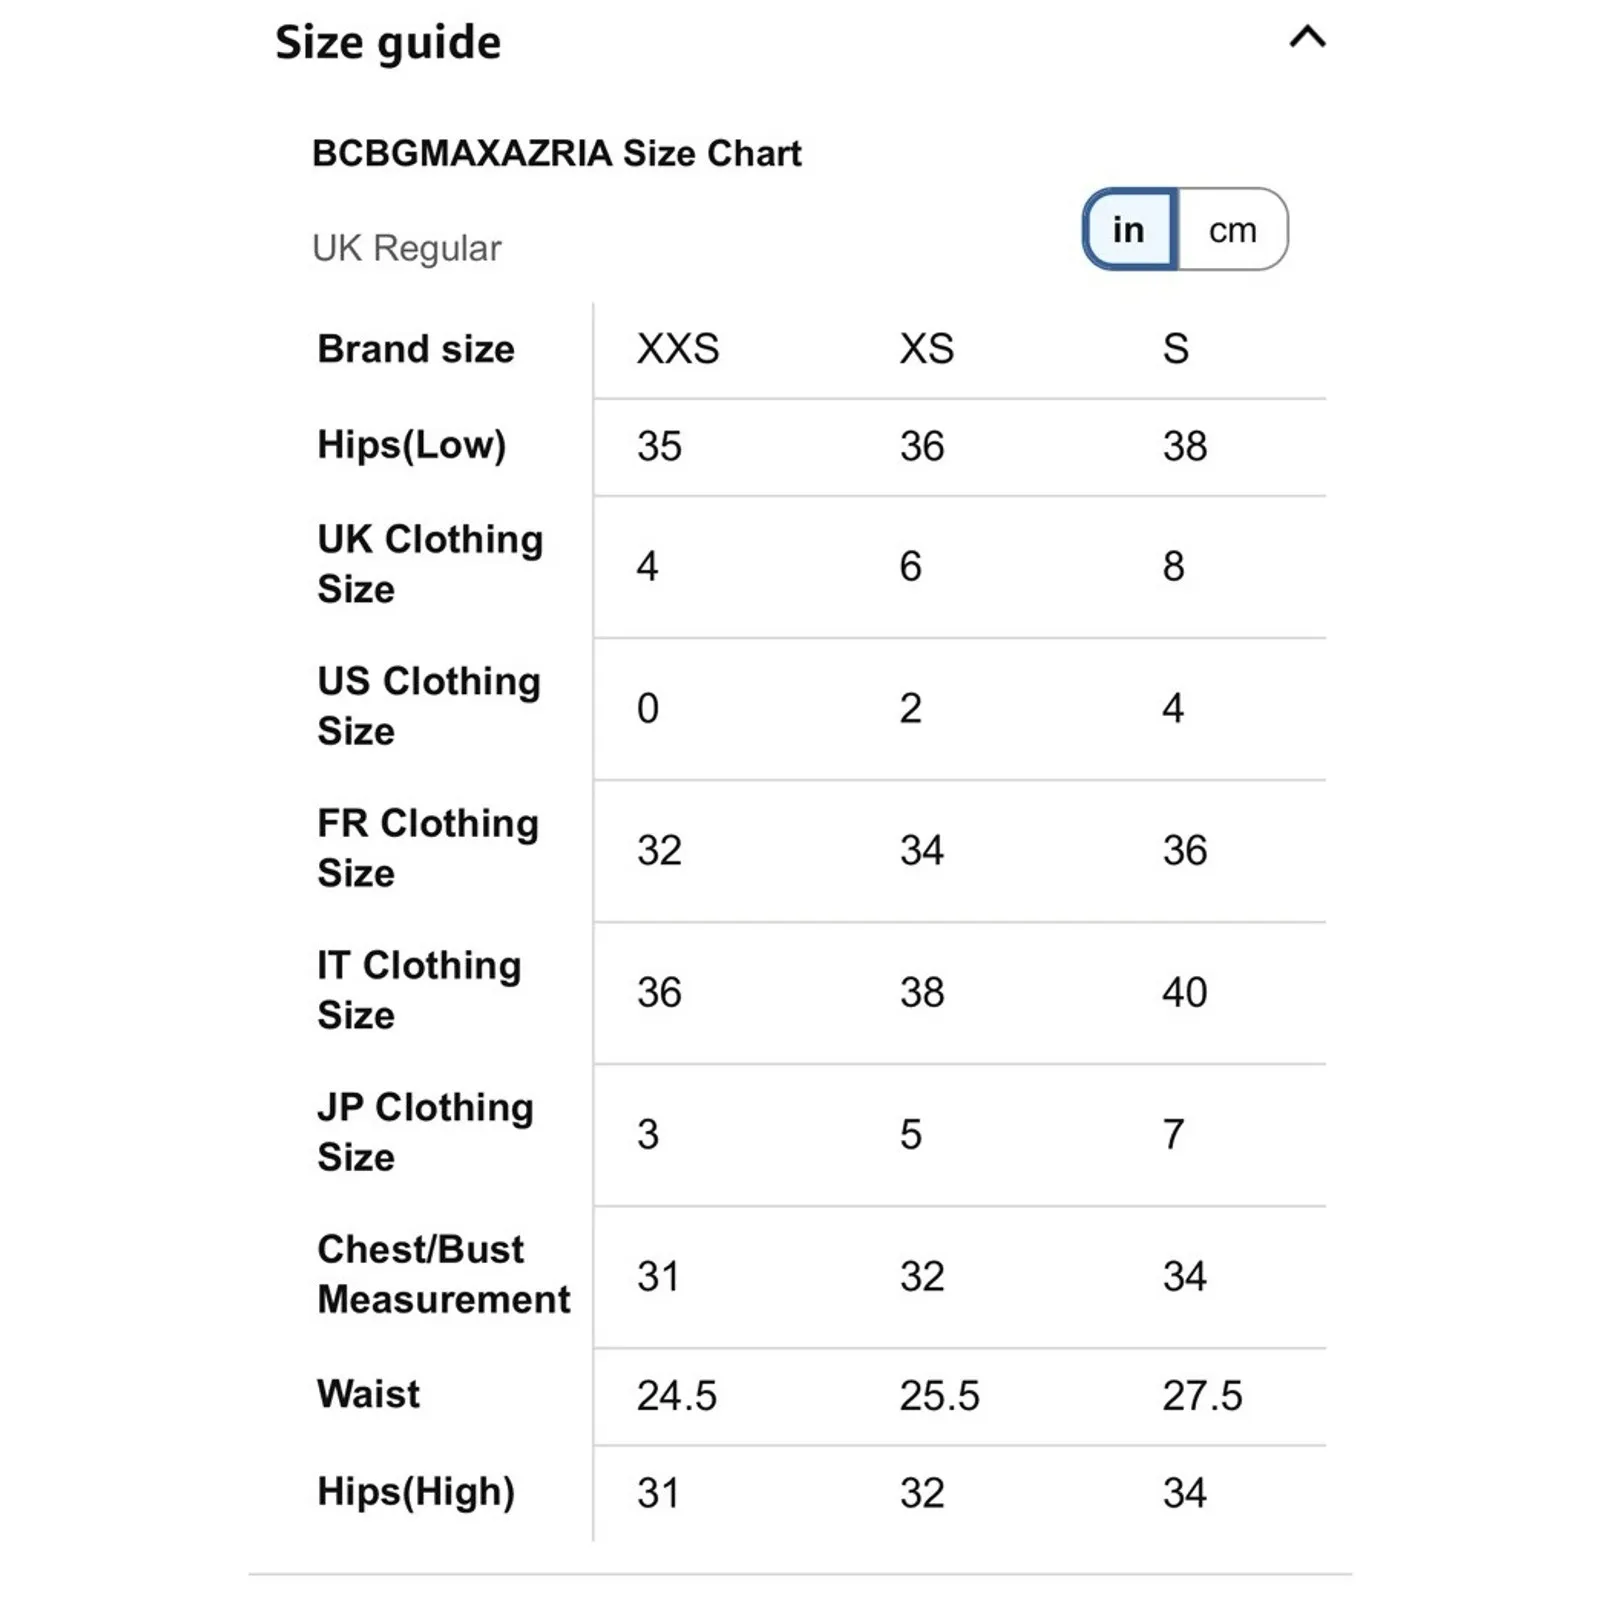Click the IT Clothing Size label
The height and width of the screenshot is (1600, 1600).
419,990
